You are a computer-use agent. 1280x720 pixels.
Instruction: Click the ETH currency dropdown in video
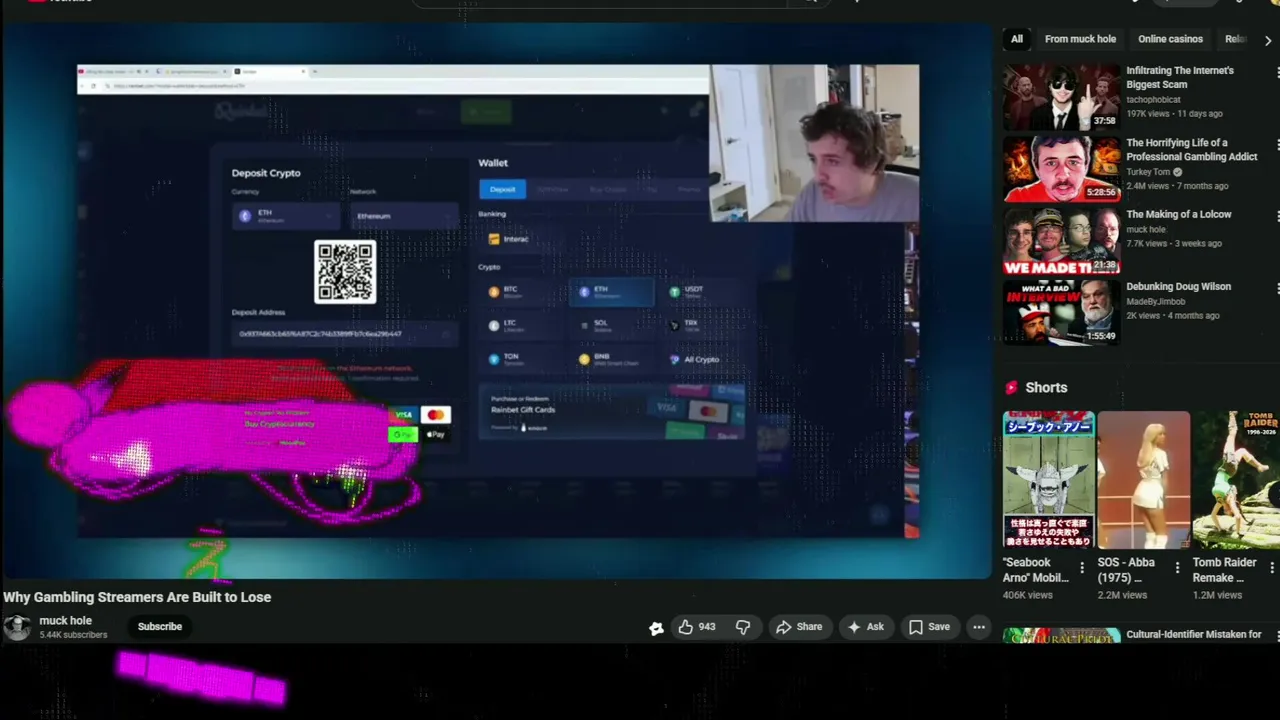coord(287,216)
